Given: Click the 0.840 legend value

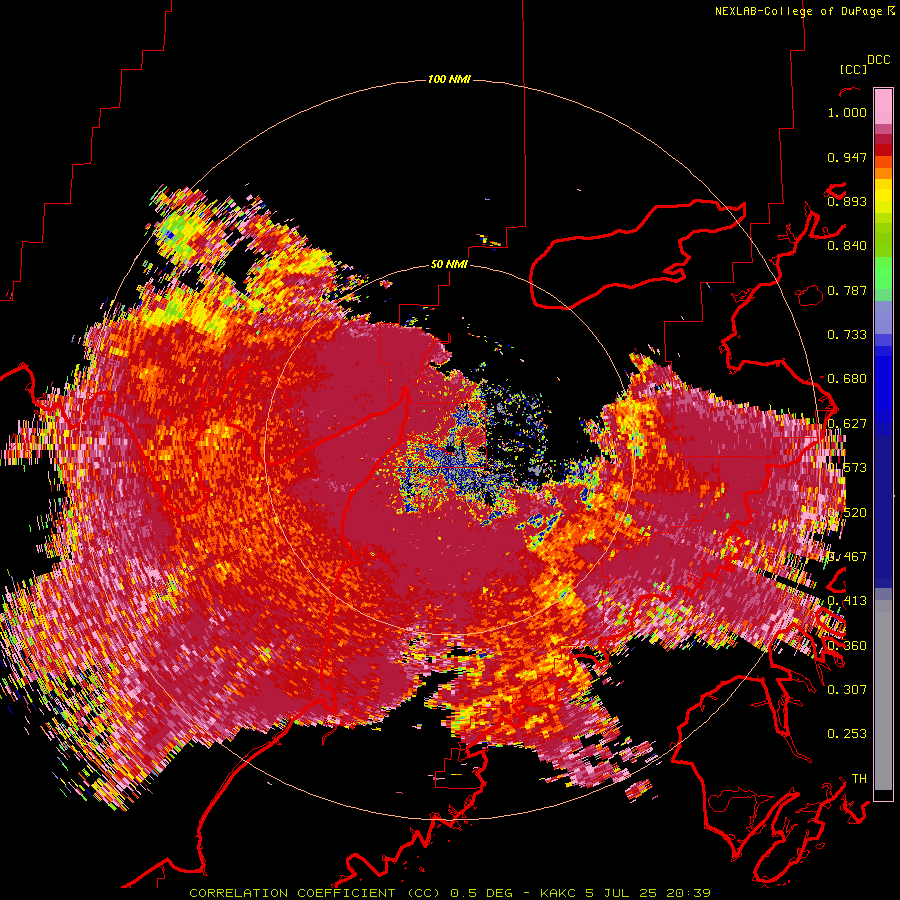Looking at the screenshot, I should point(847,246).
